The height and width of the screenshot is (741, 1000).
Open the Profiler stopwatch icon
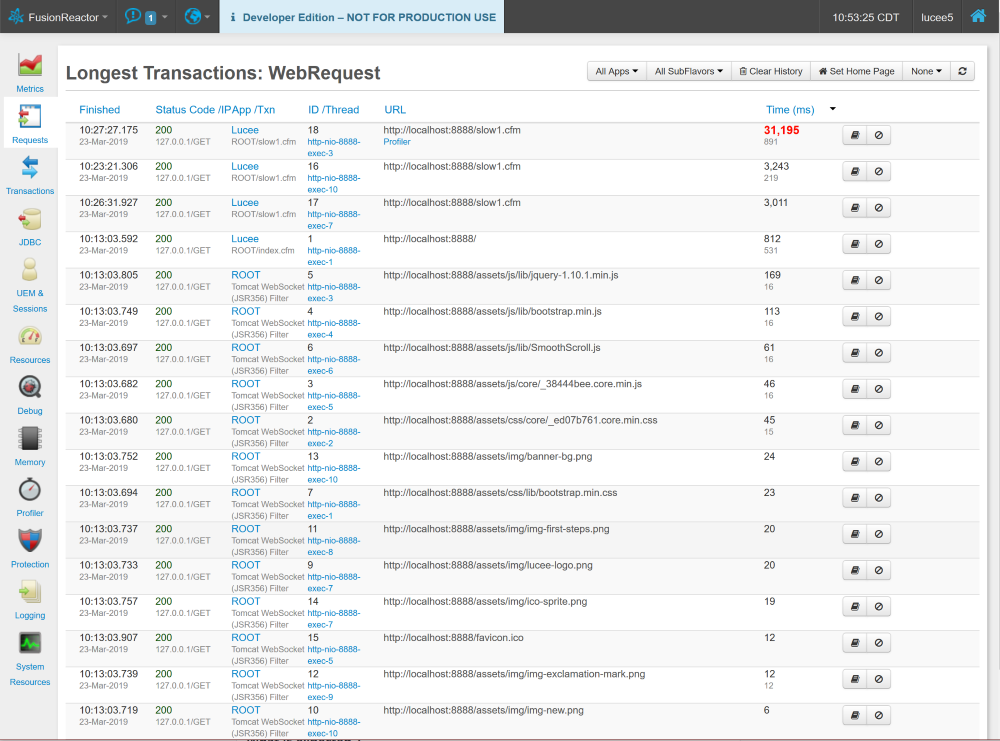tap(30, 490)
